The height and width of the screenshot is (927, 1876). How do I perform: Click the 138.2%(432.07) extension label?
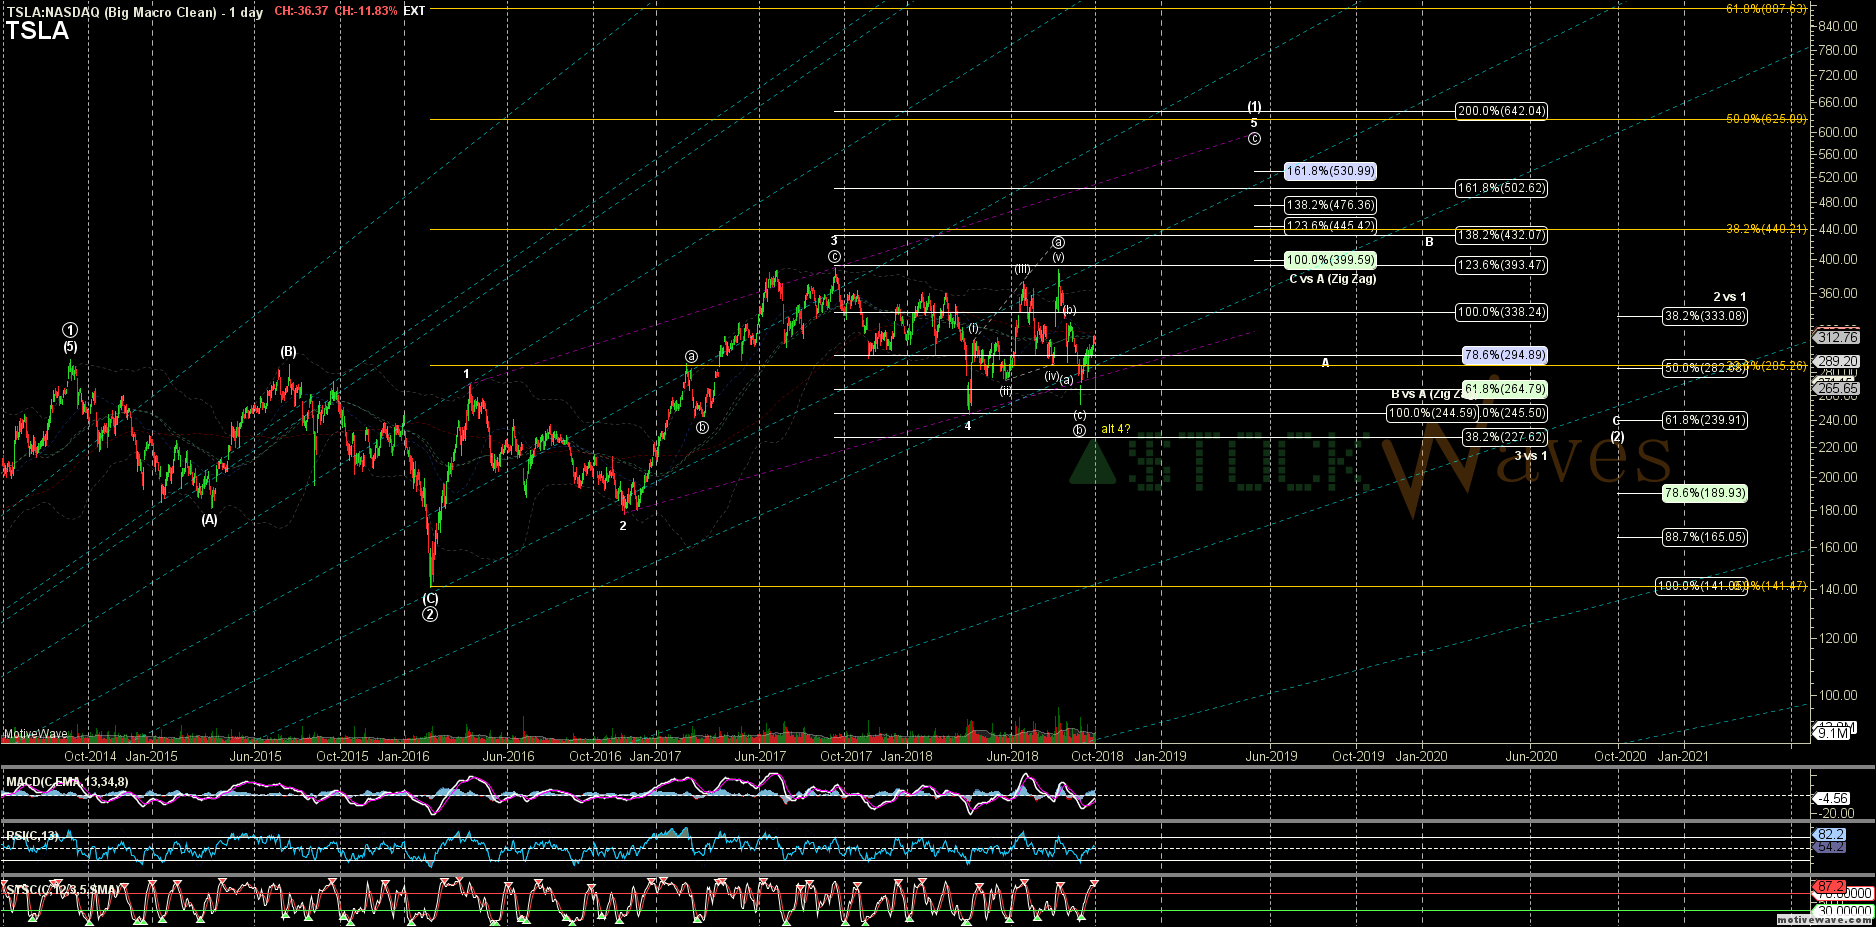(x=1501, y=236)
